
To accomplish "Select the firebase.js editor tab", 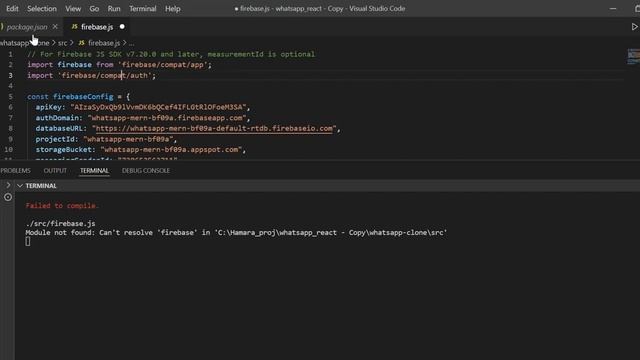I will tap(97, 27).
